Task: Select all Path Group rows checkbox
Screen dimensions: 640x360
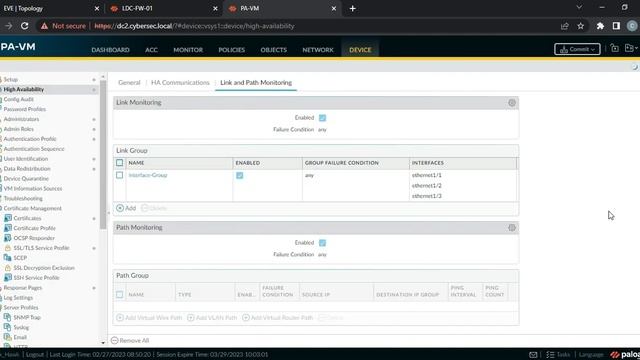Action: click(120, 294)
